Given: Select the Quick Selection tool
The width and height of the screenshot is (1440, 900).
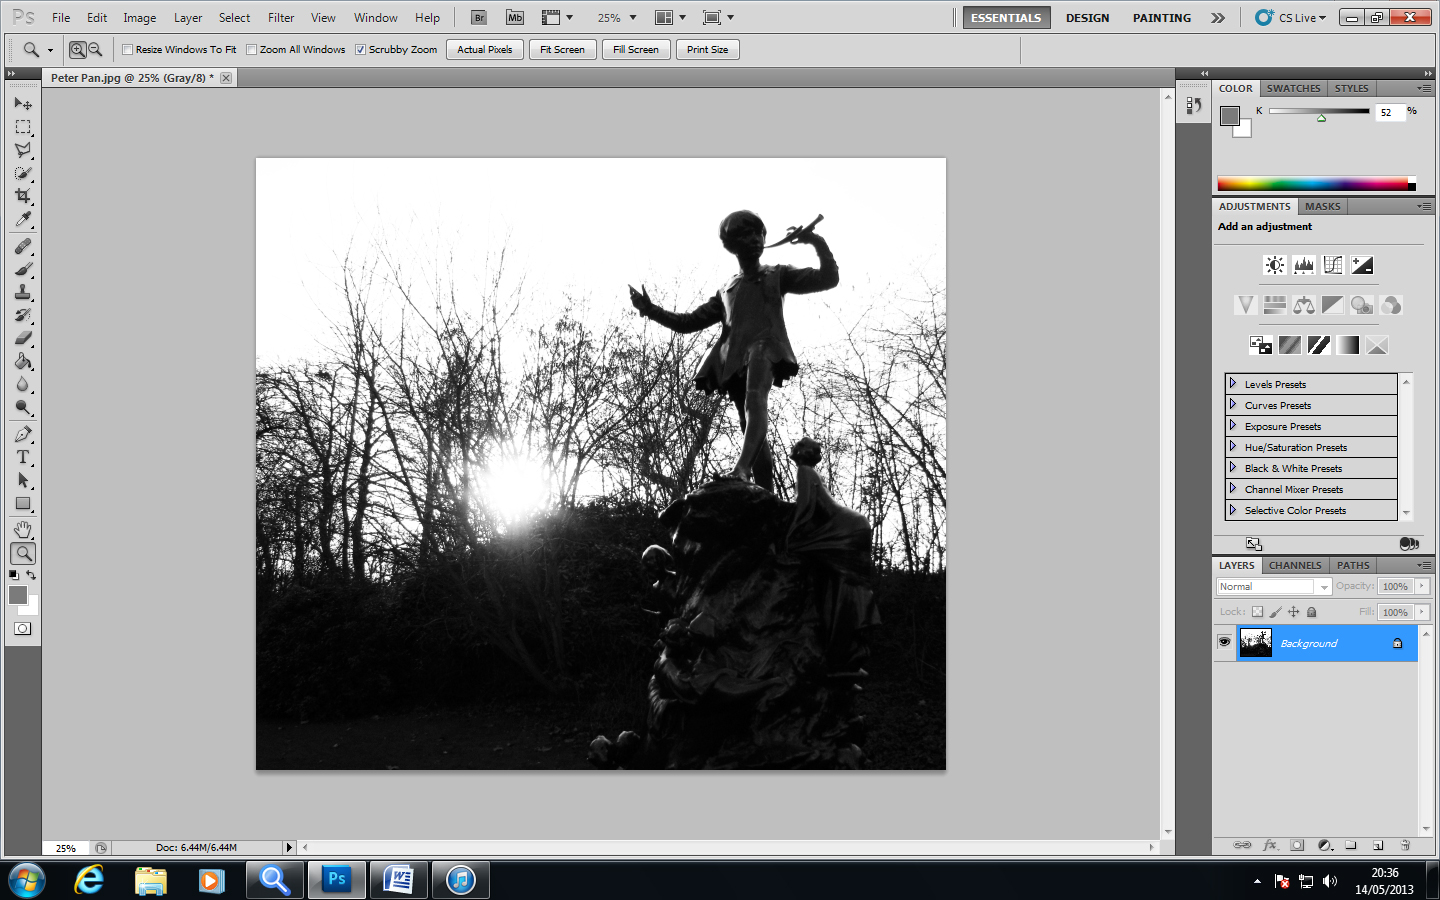Looking at the screenshot, I should pyautogui.click(x=23, y=173).
